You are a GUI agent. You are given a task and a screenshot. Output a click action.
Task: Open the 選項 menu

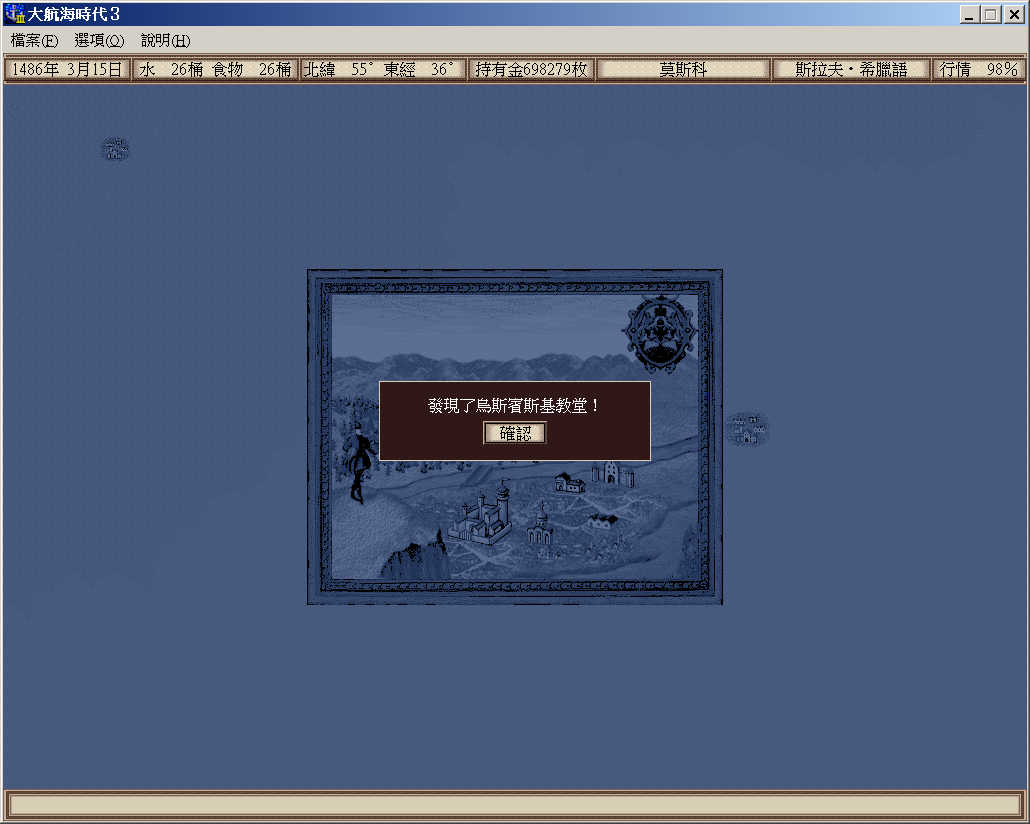click(99, 41)
